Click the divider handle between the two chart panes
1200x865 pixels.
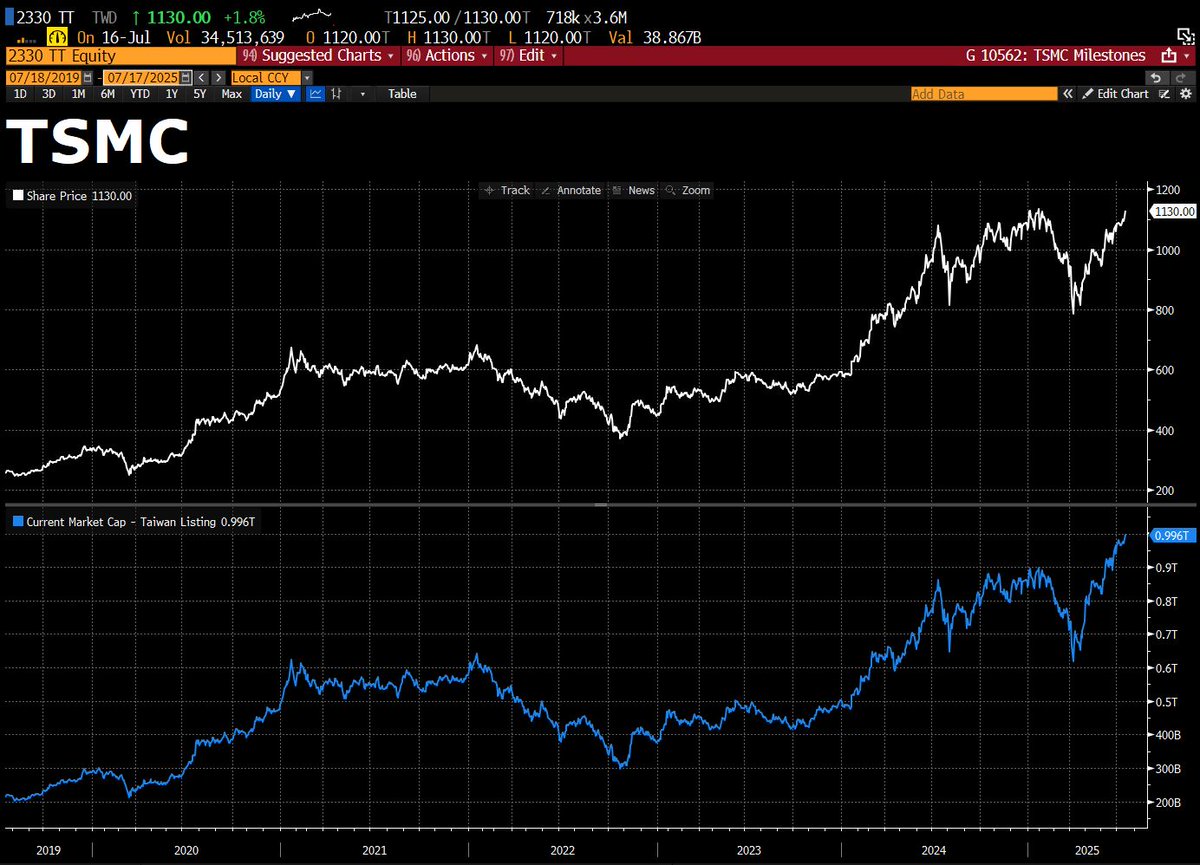click(x=598, y=506)
